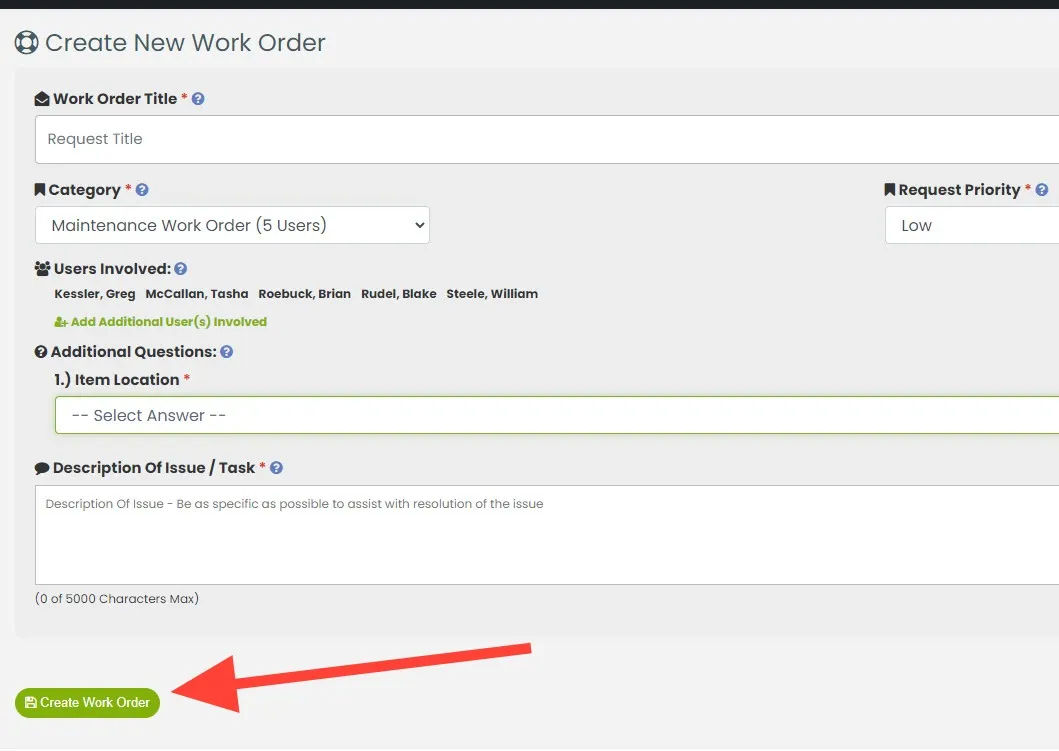Click the help icon next to Work Order Title
Screen dimensions: 1059x751
click(x=198, y=99)
